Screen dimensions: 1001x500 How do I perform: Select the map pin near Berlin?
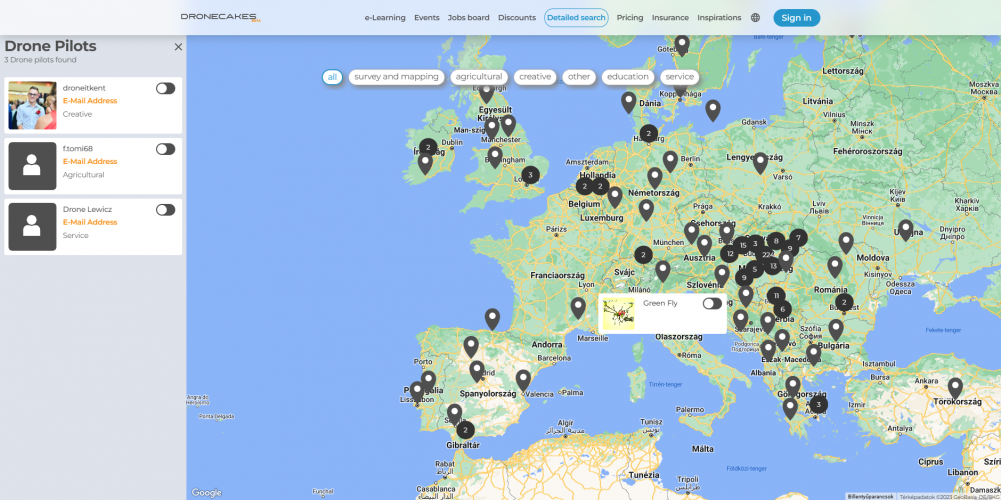(670, 162)
